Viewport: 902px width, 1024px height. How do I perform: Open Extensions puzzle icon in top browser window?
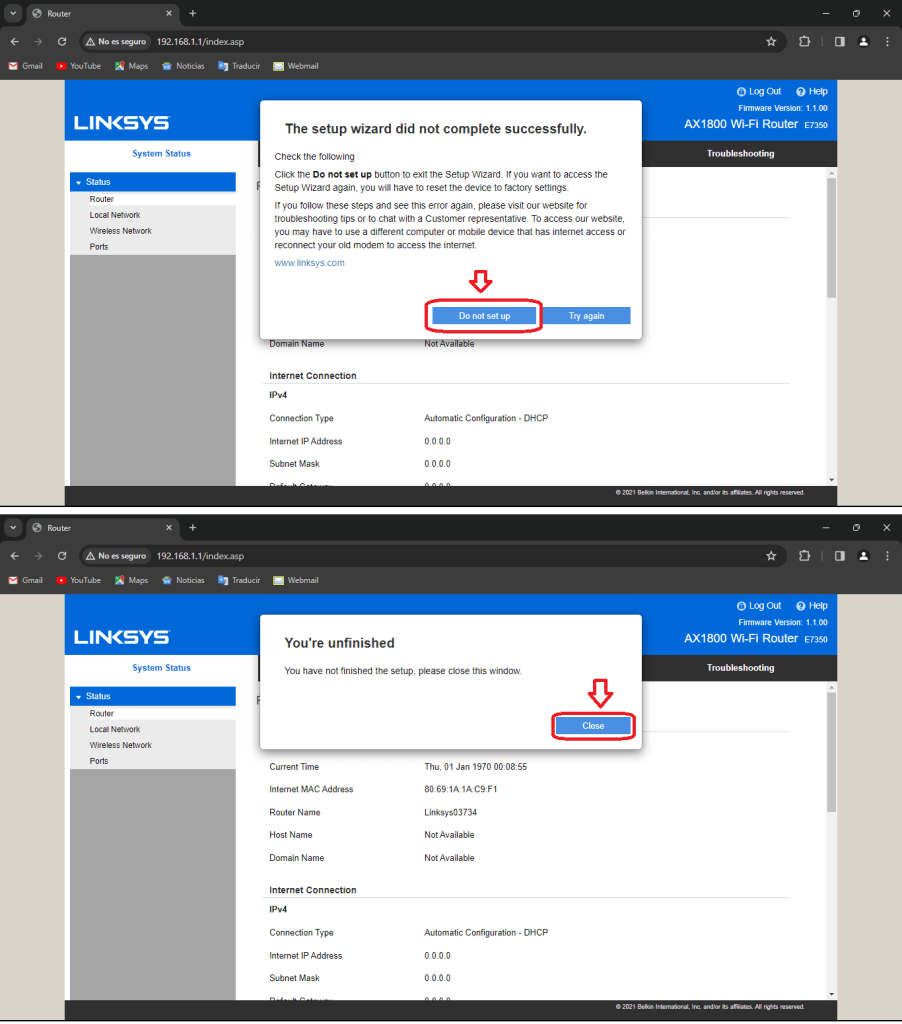(x=805, y=42)
